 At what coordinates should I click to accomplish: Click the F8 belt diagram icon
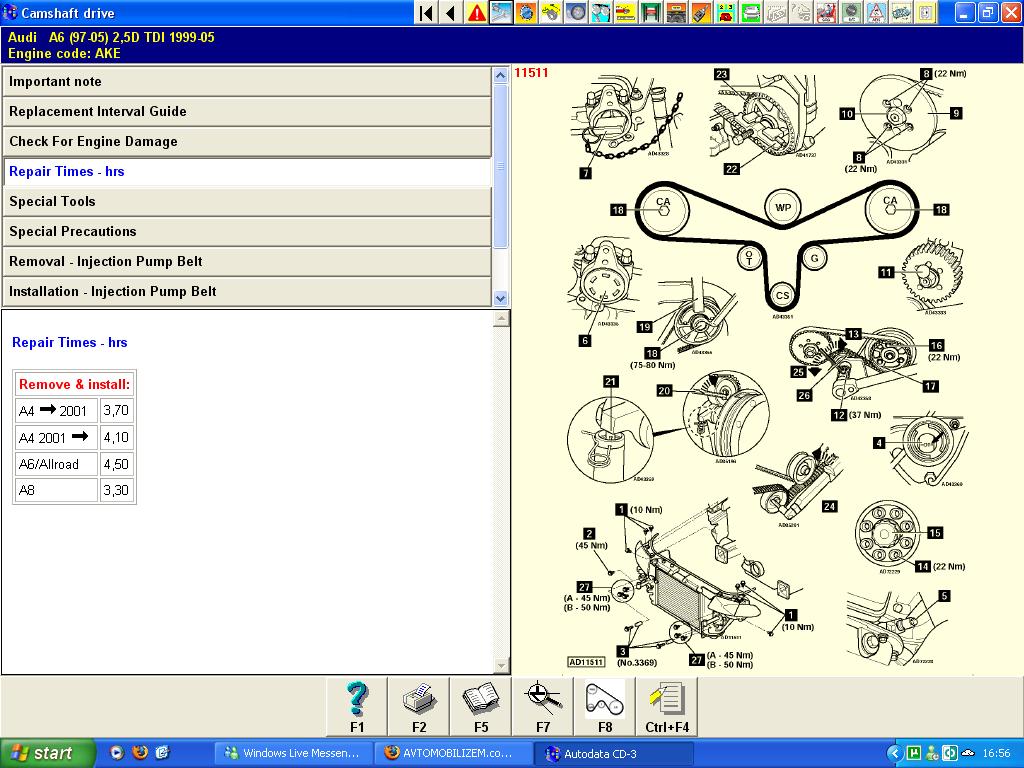(605, 707)
